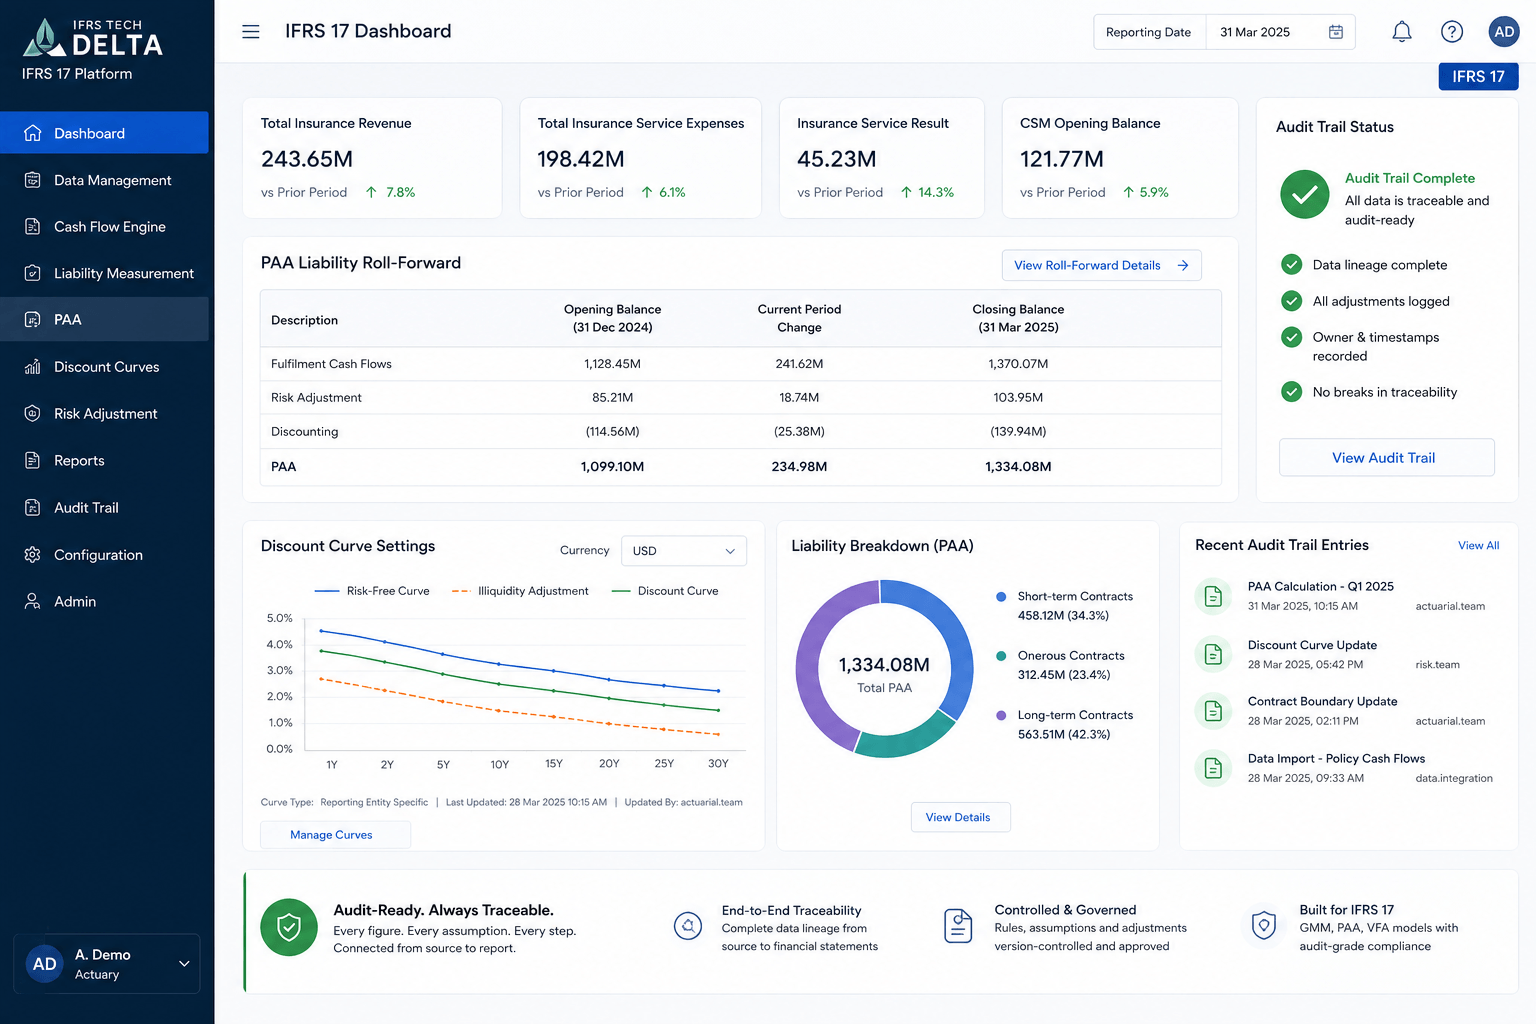Open the notifications bell
Image resolution: width=1536 pixels, height=1024 pixels.
point(1402,32)
